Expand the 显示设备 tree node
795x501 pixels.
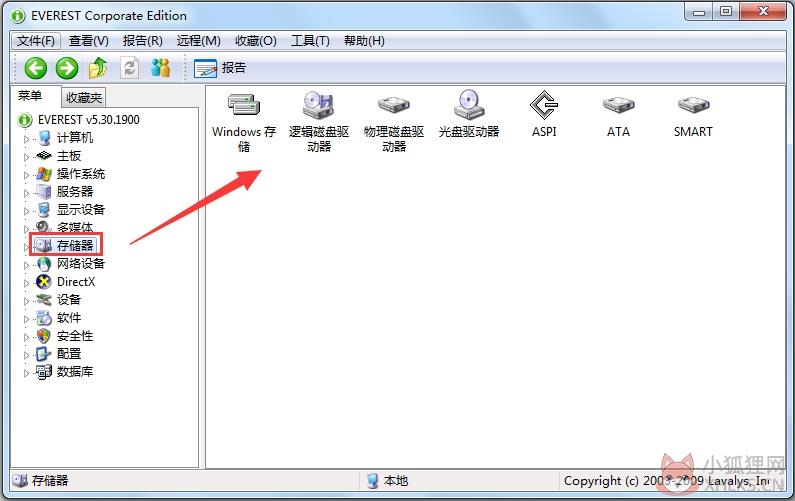coord(26,210)
